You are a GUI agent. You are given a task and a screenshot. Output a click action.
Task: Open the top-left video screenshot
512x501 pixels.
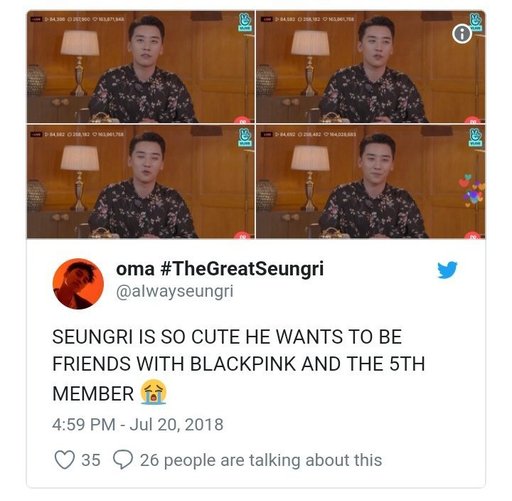pos(141,67)
